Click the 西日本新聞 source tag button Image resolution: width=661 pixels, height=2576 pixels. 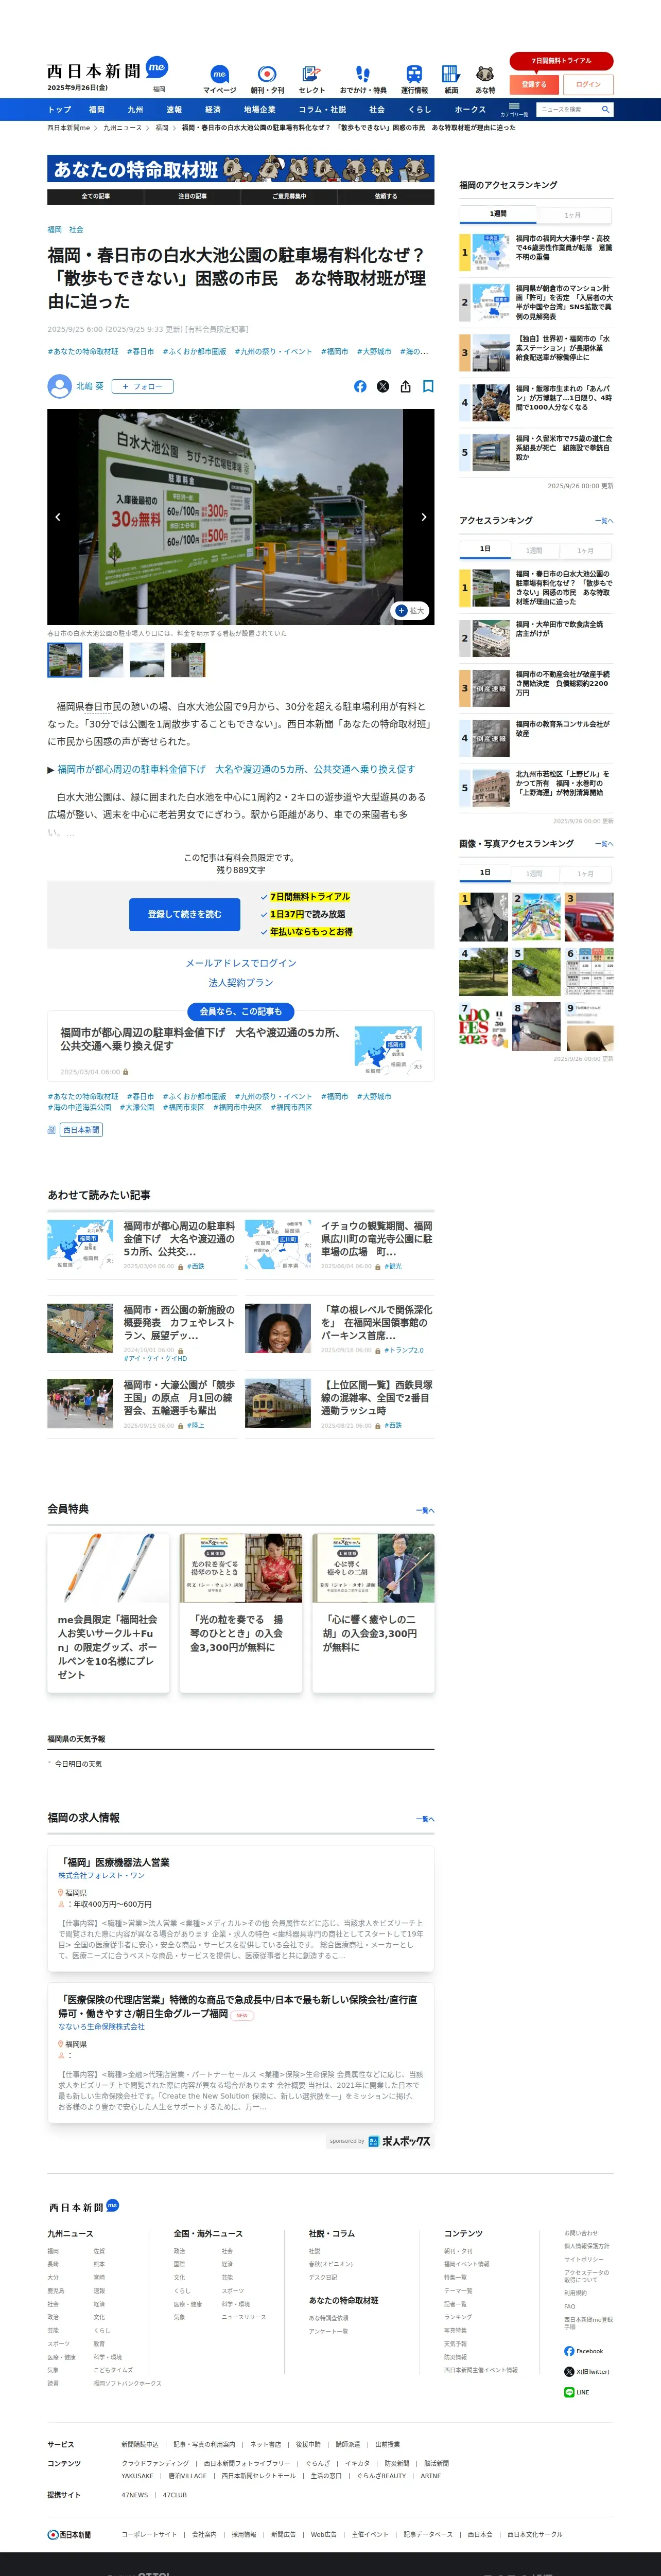coord(81,1130)
